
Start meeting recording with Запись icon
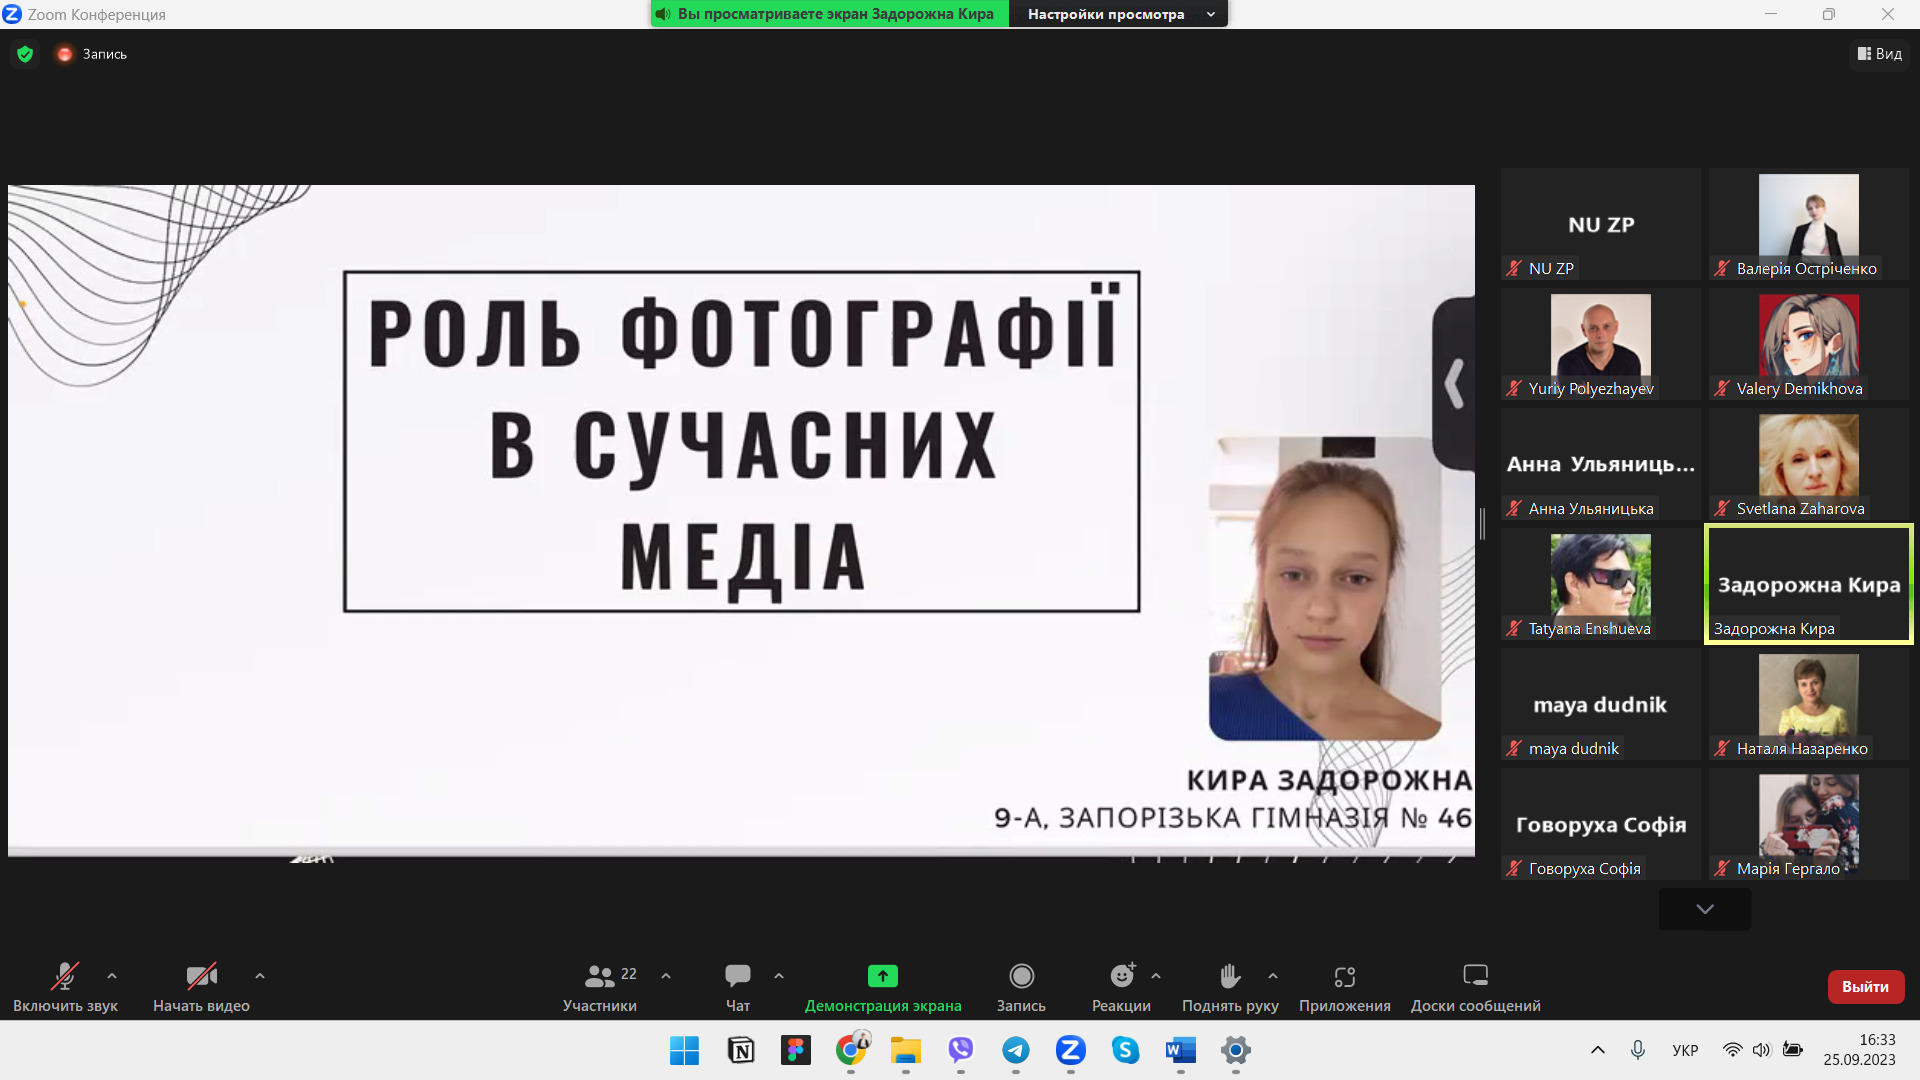click(x=1021, y=976)
